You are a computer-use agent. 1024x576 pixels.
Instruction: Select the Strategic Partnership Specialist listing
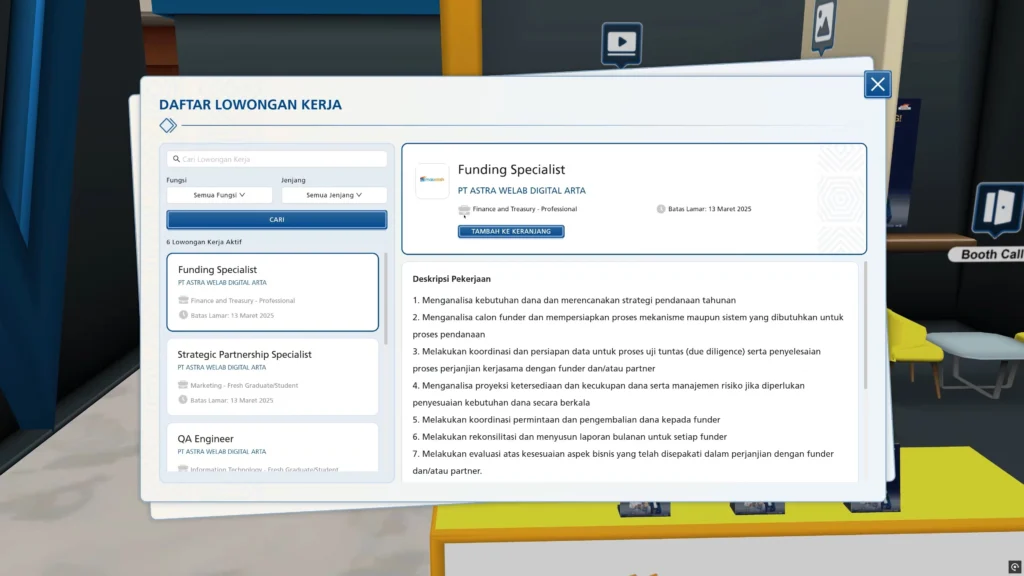click(x=272, y=376)
